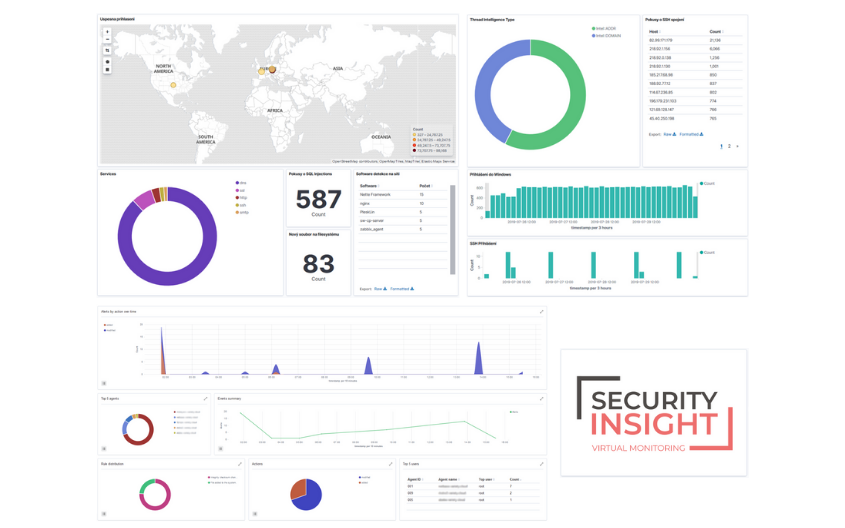Expand the Top 5 users panel

(x=542, y=464)
